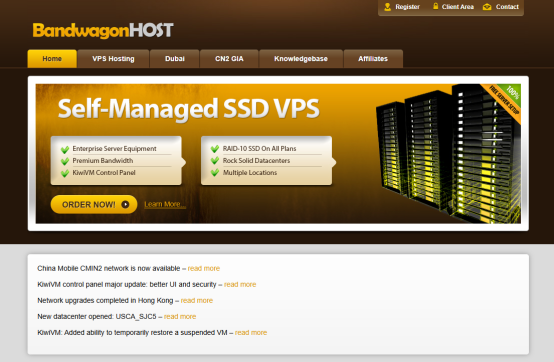The width and height of the screenshot is (554, 362).
Task: Click the Multiple Locations text
Action: coord(250,173)
